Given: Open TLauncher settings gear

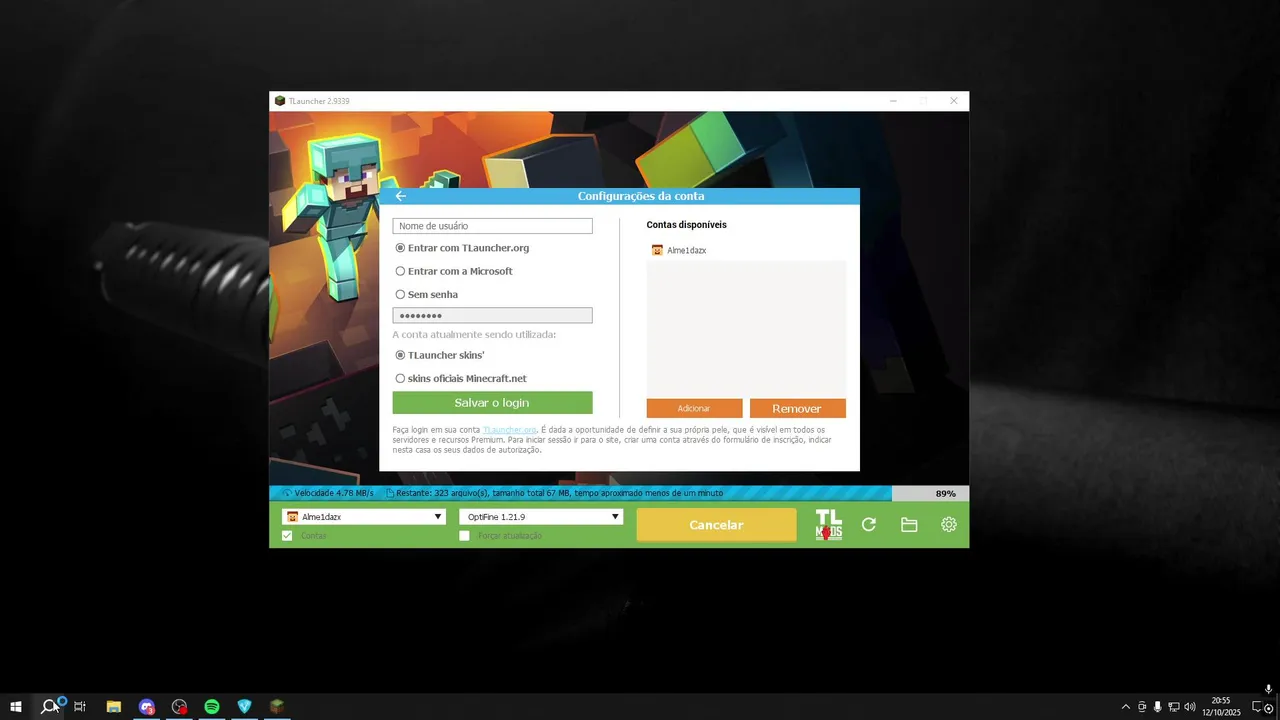Looking at the screenshot, I should pyautogui.click(x=949, y=525).
